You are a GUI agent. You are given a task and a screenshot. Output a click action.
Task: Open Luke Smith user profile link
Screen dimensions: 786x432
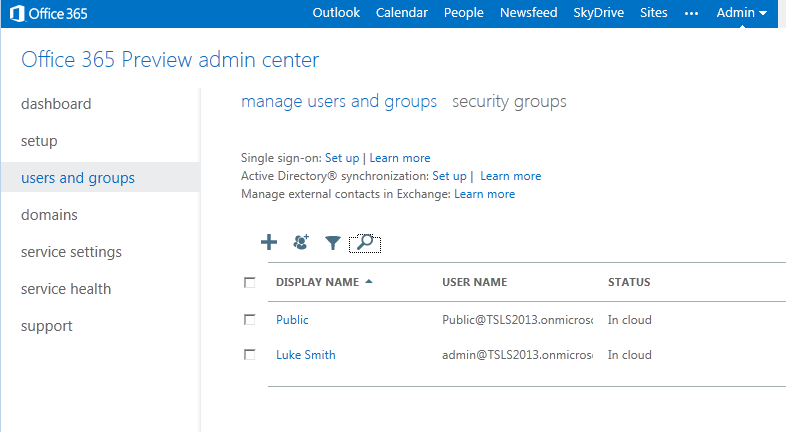306,355
